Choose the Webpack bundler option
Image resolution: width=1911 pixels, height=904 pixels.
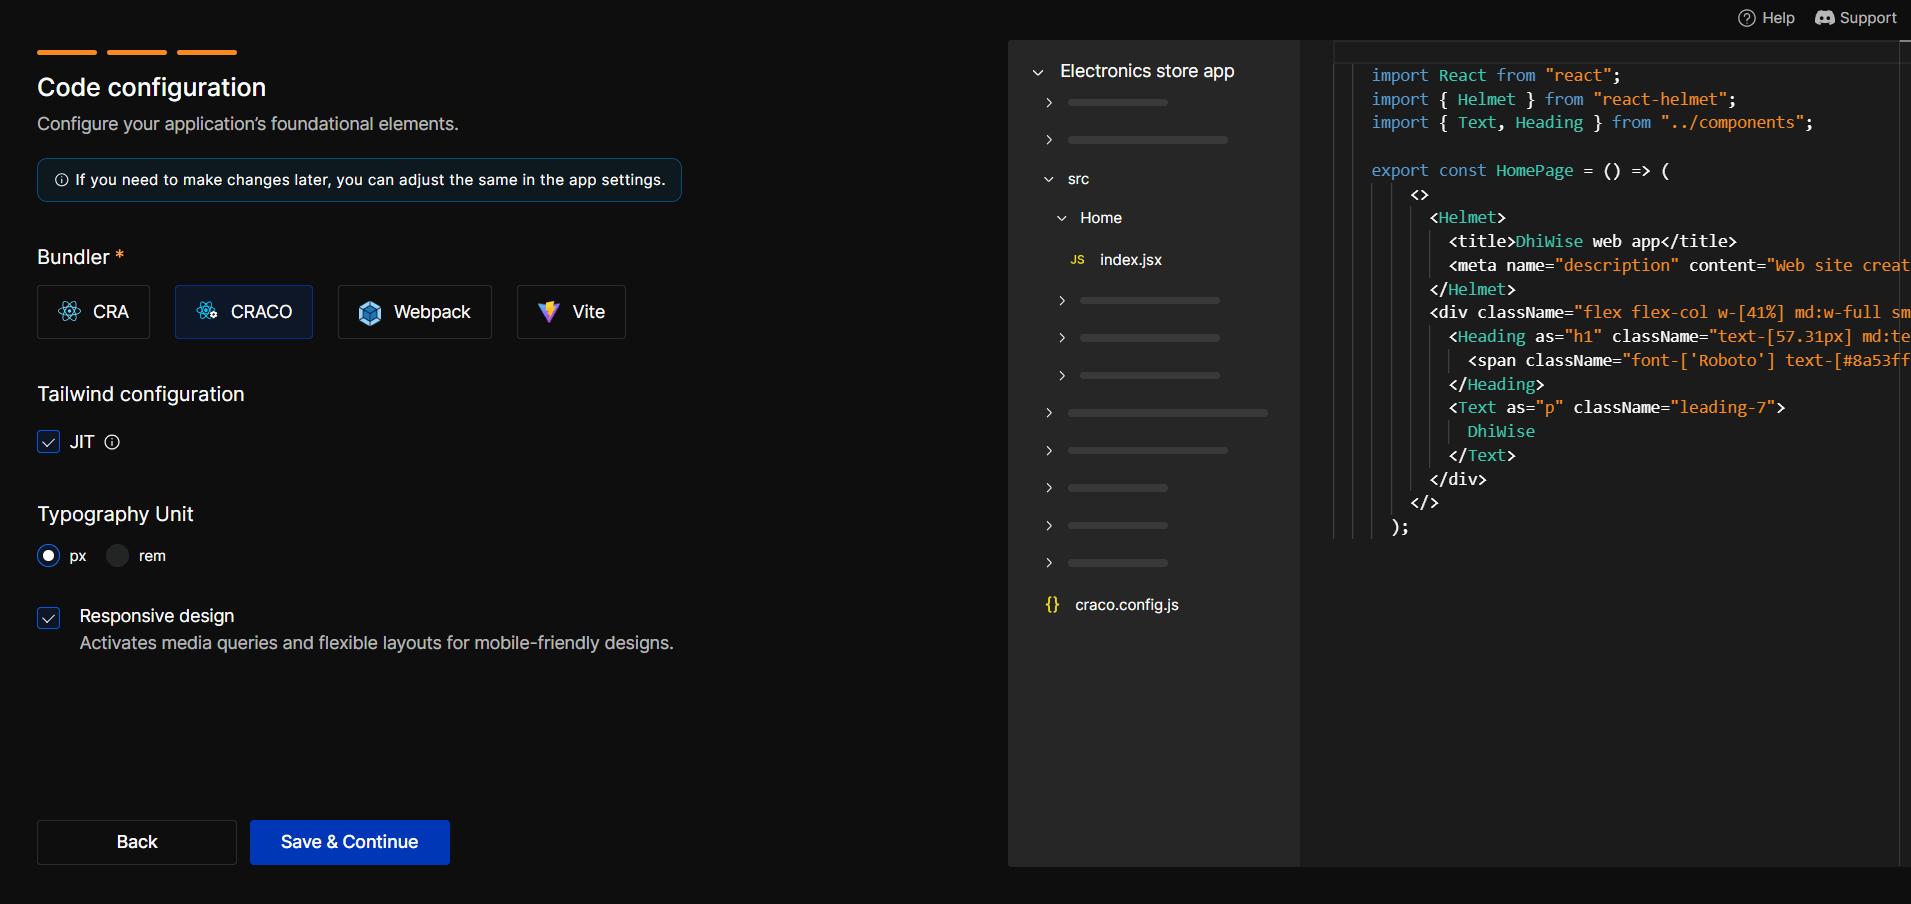pyautogui.click(x=415, y=312)
